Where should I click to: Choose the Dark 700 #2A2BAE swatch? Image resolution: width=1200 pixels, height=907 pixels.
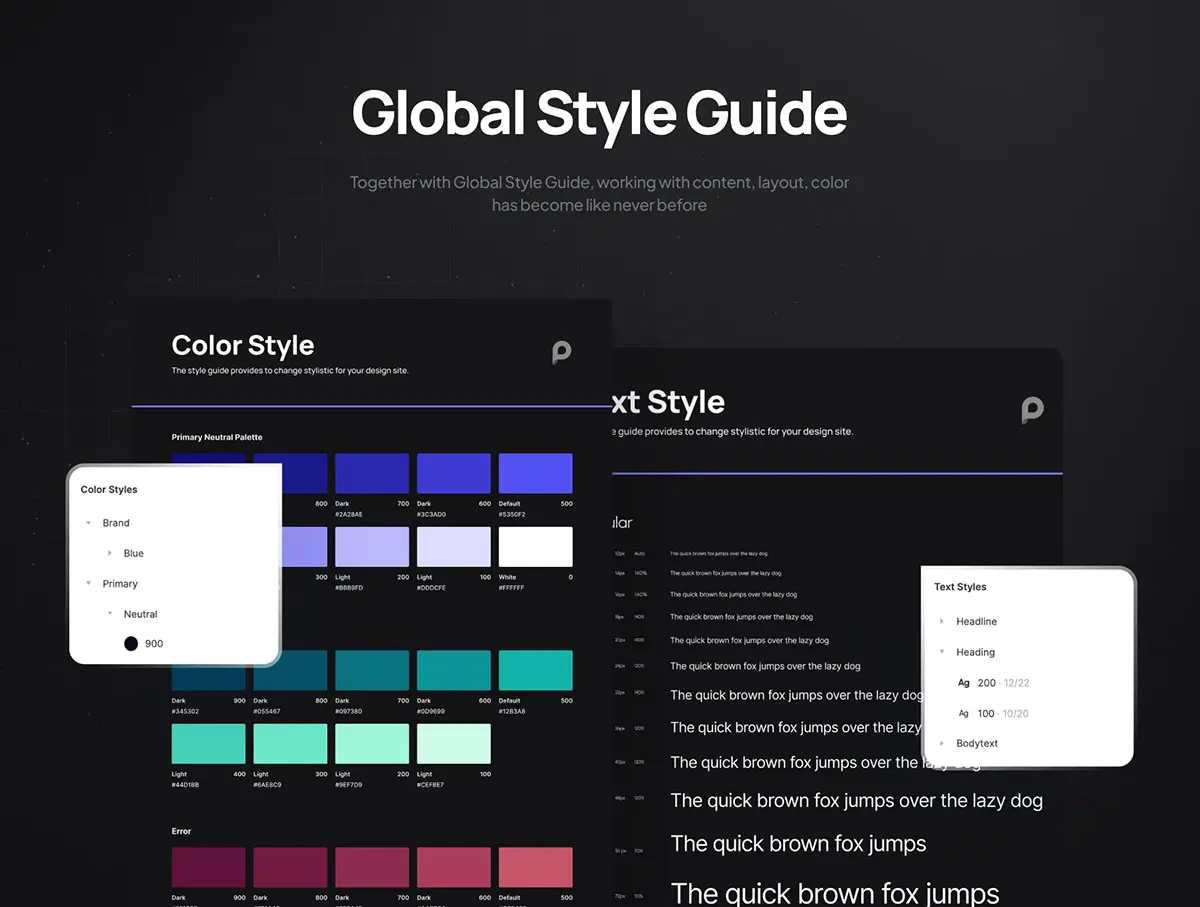click(372, 473)
